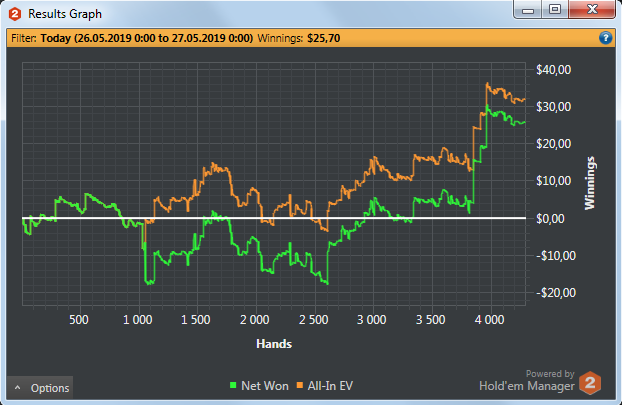
Task: Click the Today date range filter text
Action: (147, 38)
